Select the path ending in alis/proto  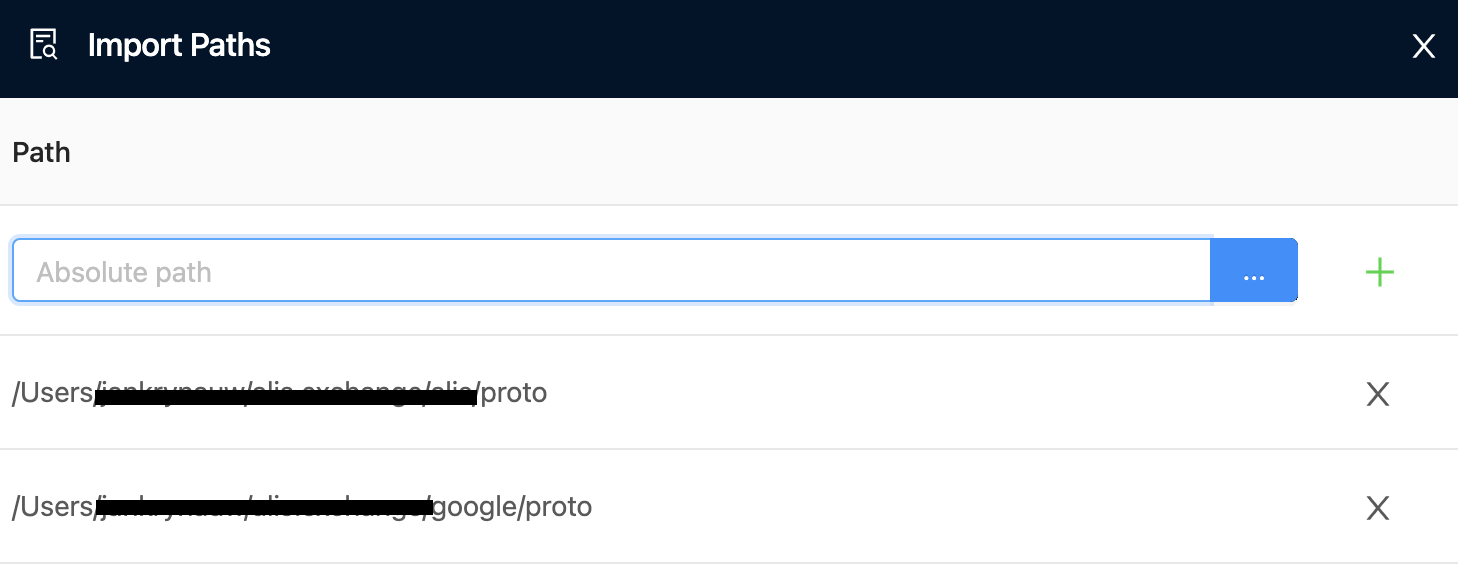click(x=280, y=393)
